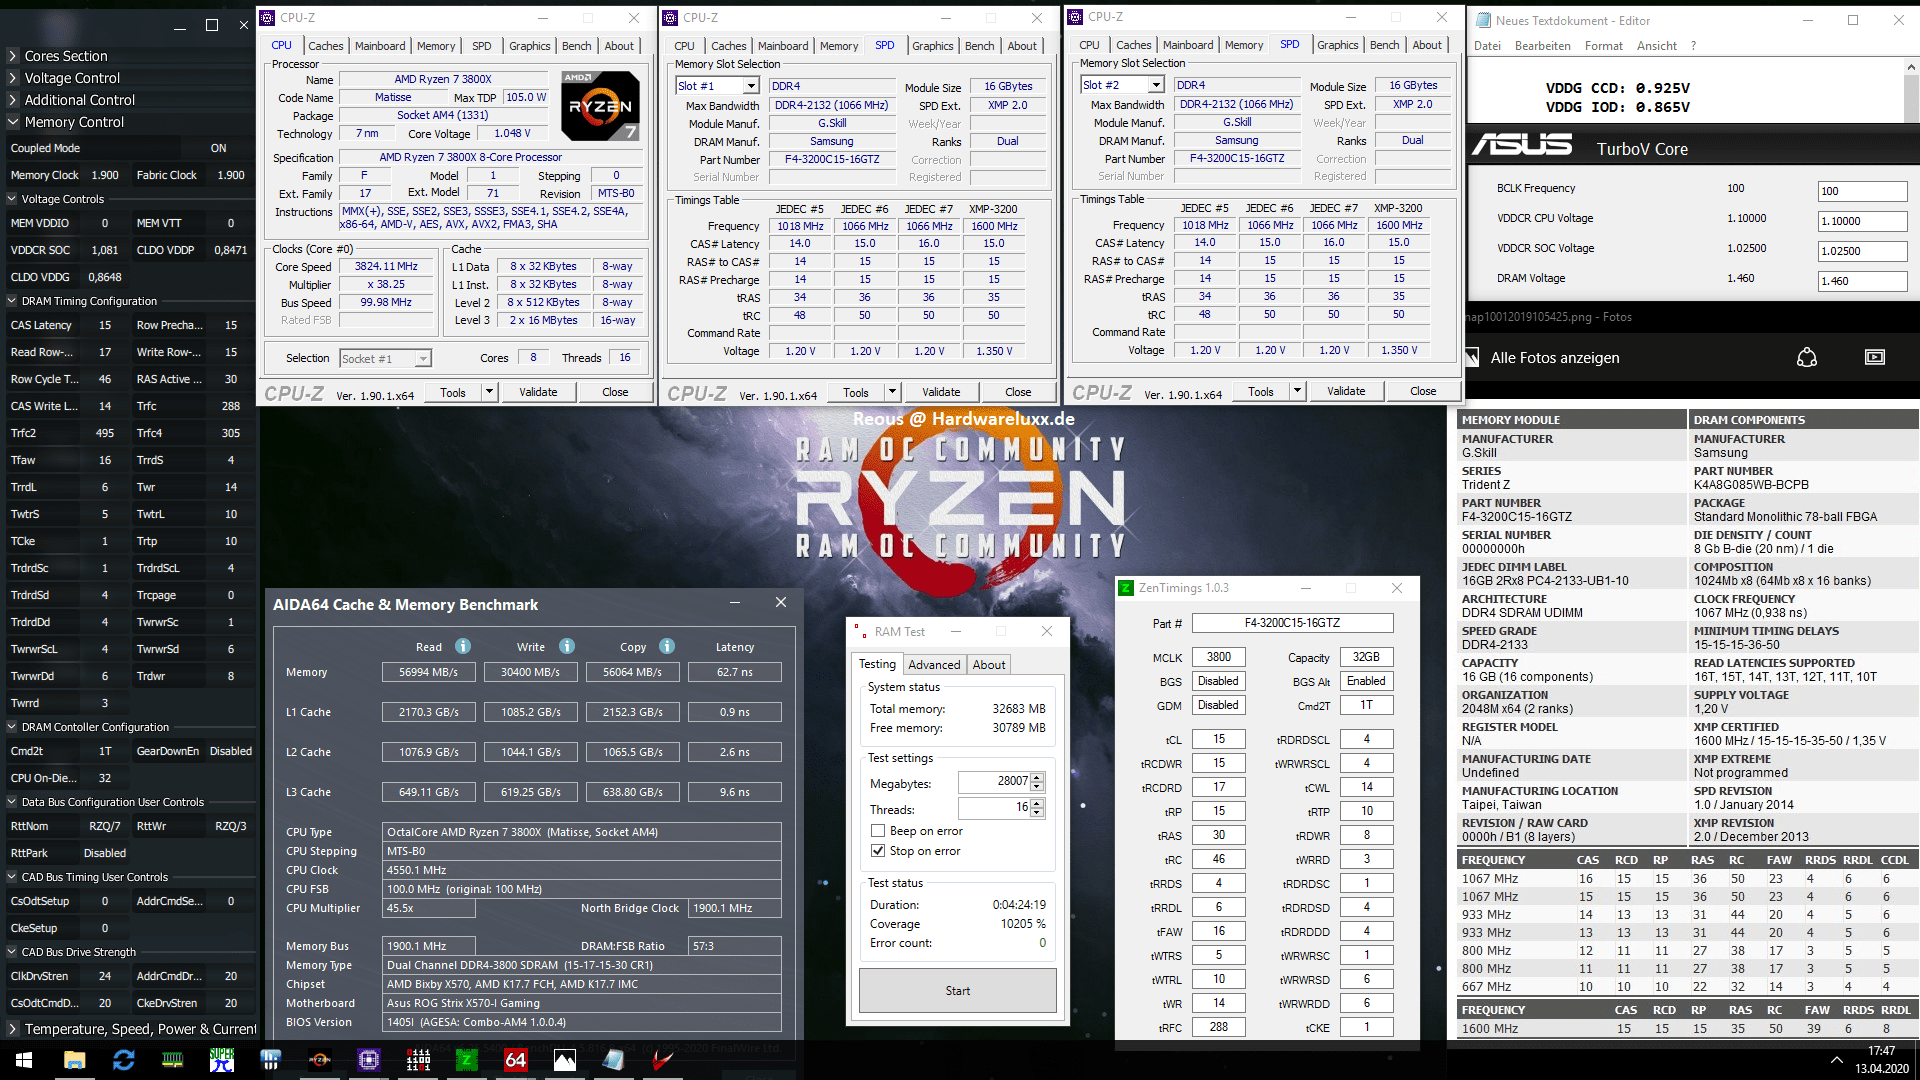Open the Photos app taskbar icon
This screenshot has width=1920, height=1080.
tap(565, 1060)
